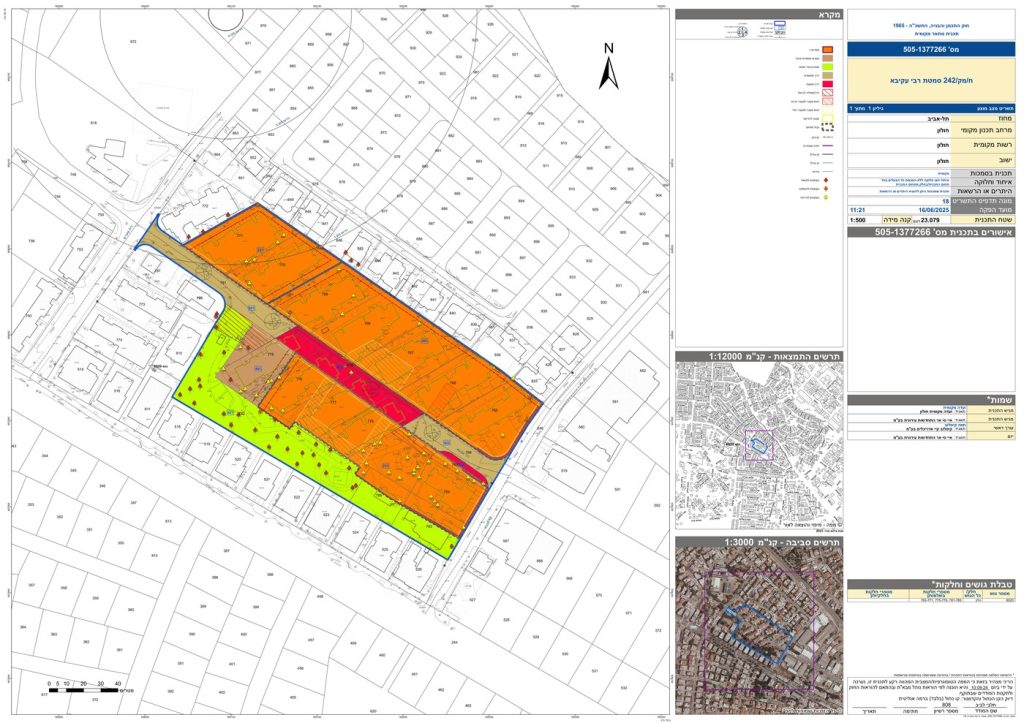Click the 1:3000 aerial photo thumbnail
This screenshot has height=723, width=1024.
point(759,631)
